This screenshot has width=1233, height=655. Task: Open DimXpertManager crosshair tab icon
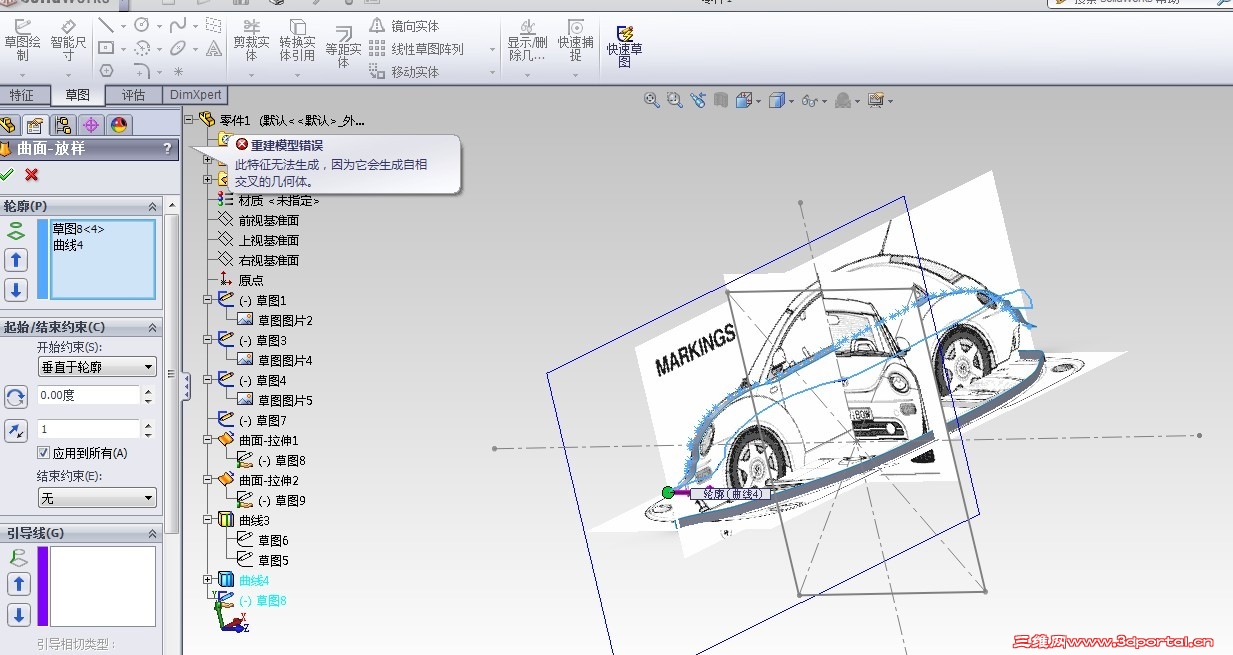pyautogui.click(x=91, y=125)
